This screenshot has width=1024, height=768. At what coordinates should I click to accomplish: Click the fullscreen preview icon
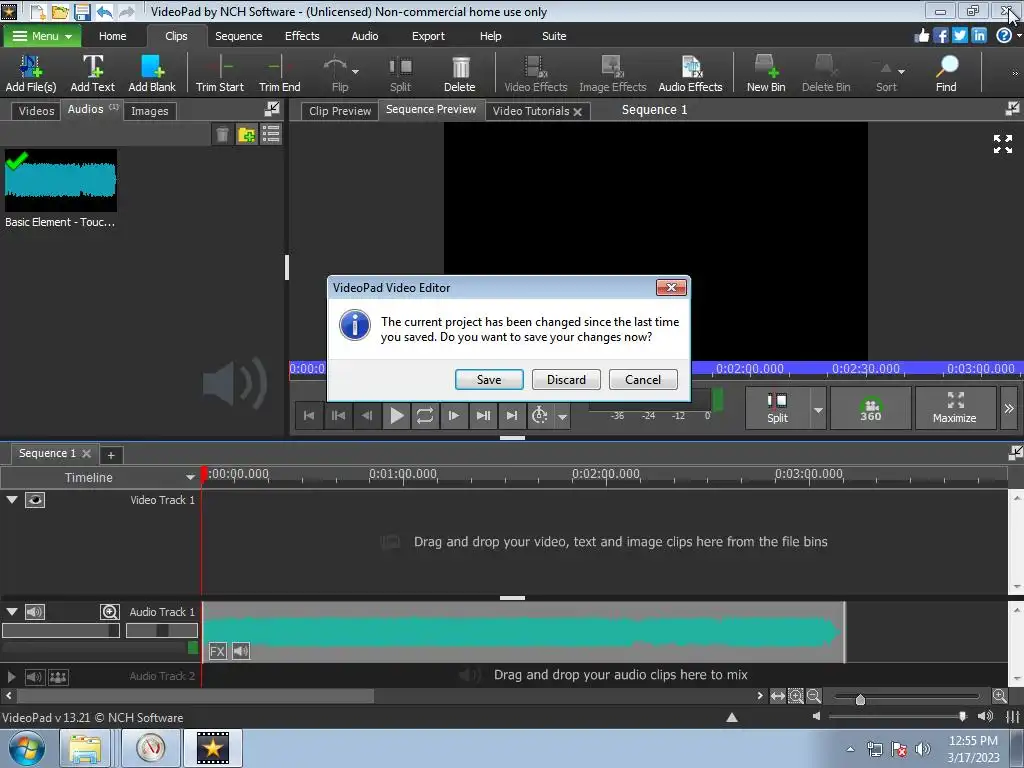pyautogui.click(x=1002, y=144)
